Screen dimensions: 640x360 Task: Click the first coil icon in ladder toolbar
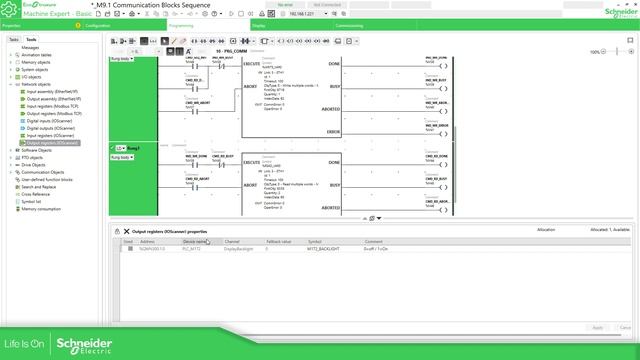(x=281, y=41)
